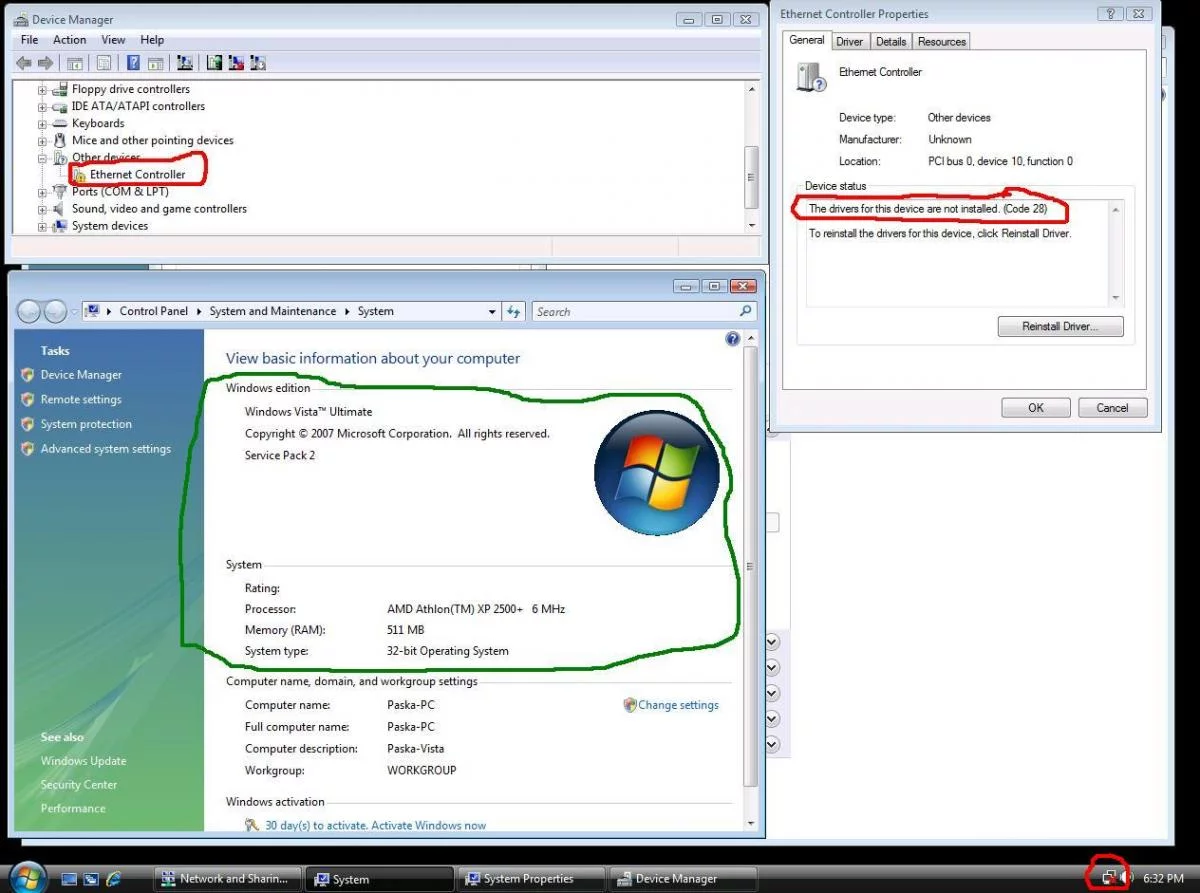Click the back arrow in Device Manager toolbar
Screen dimensions: 1200x893
pos(24,63)
